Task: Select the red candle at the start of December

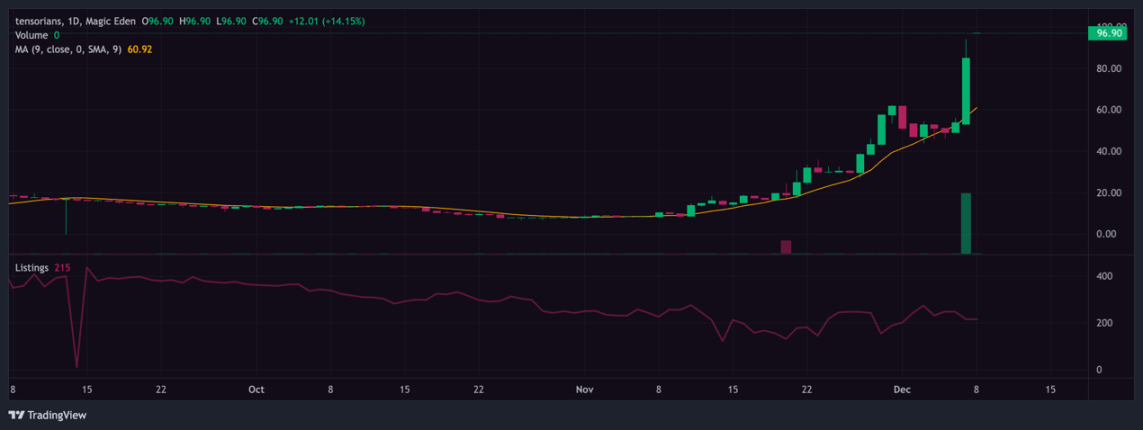Action: point(902,117)
